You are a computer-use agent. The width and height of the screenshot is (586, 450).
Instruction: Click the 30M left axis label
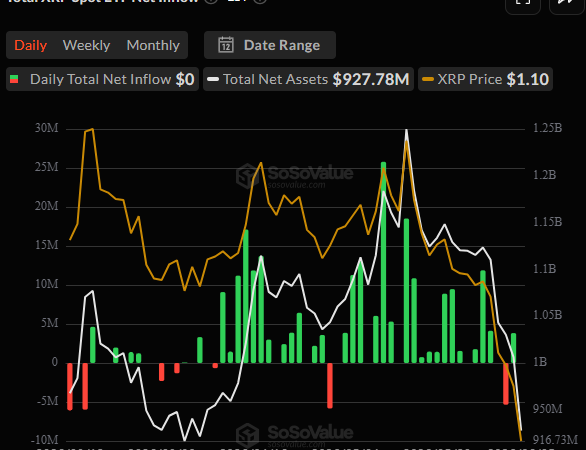pyautogui.click(x=47, y=128)
